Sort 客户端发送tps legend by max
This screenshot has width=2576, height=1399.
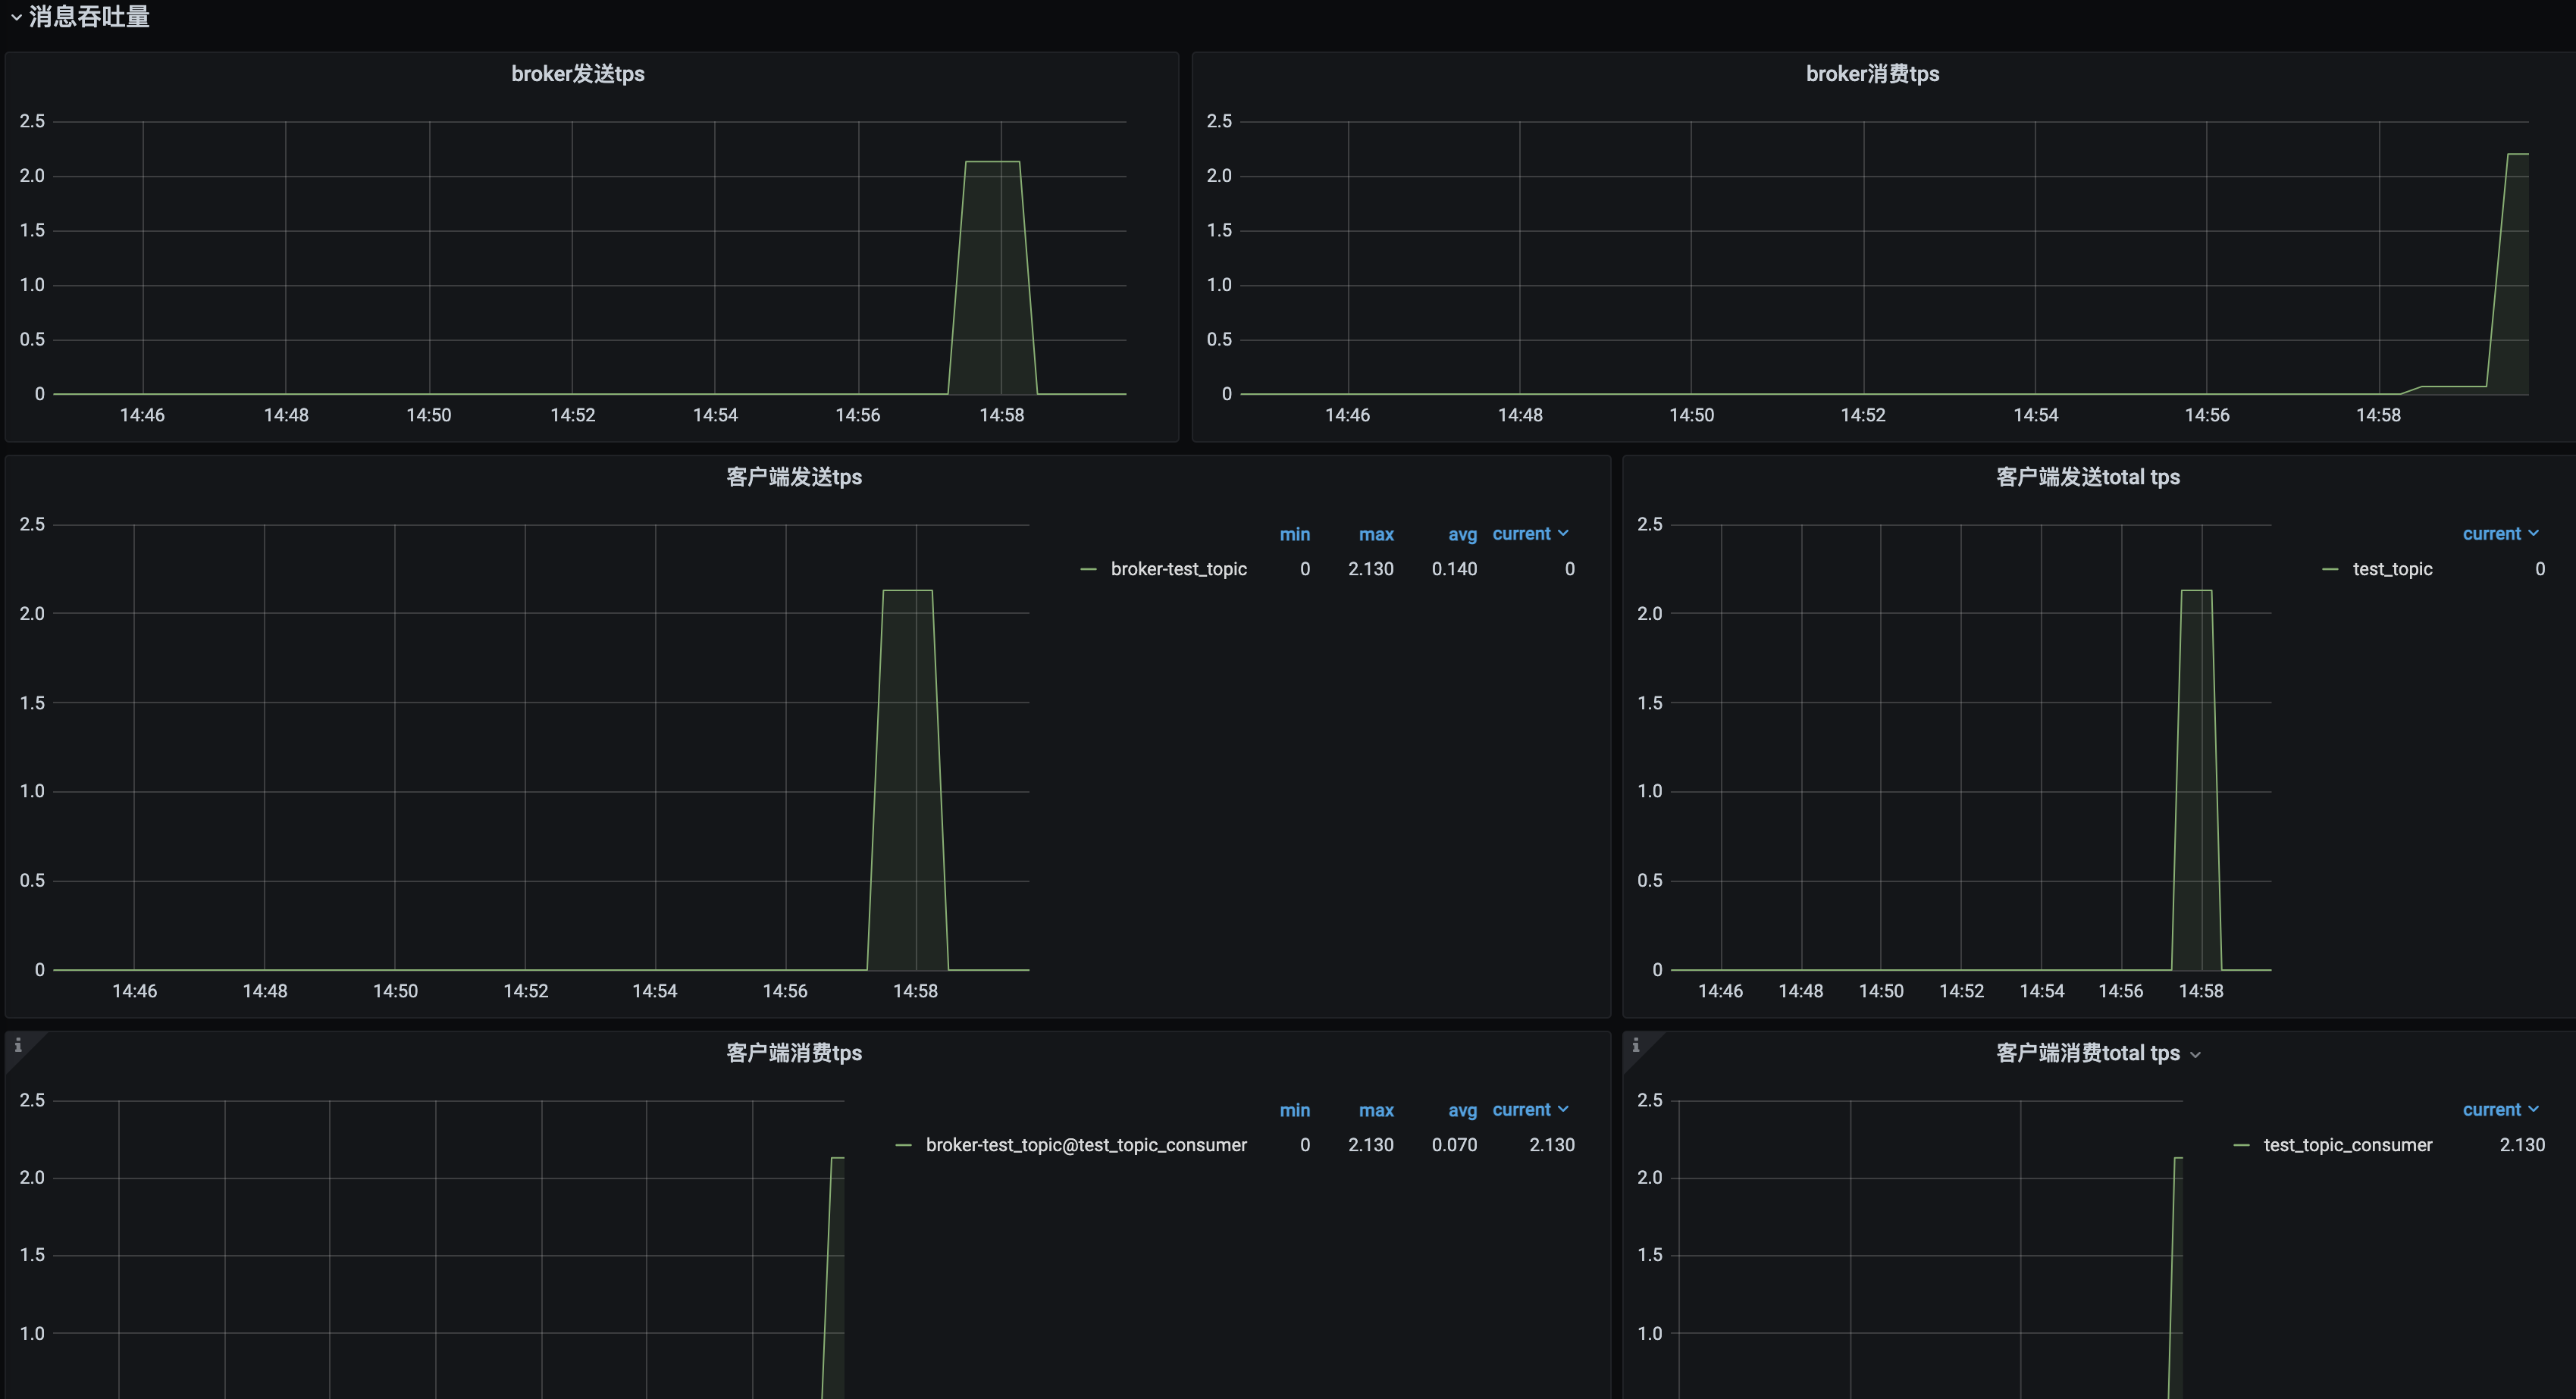tap(1376, 534)
